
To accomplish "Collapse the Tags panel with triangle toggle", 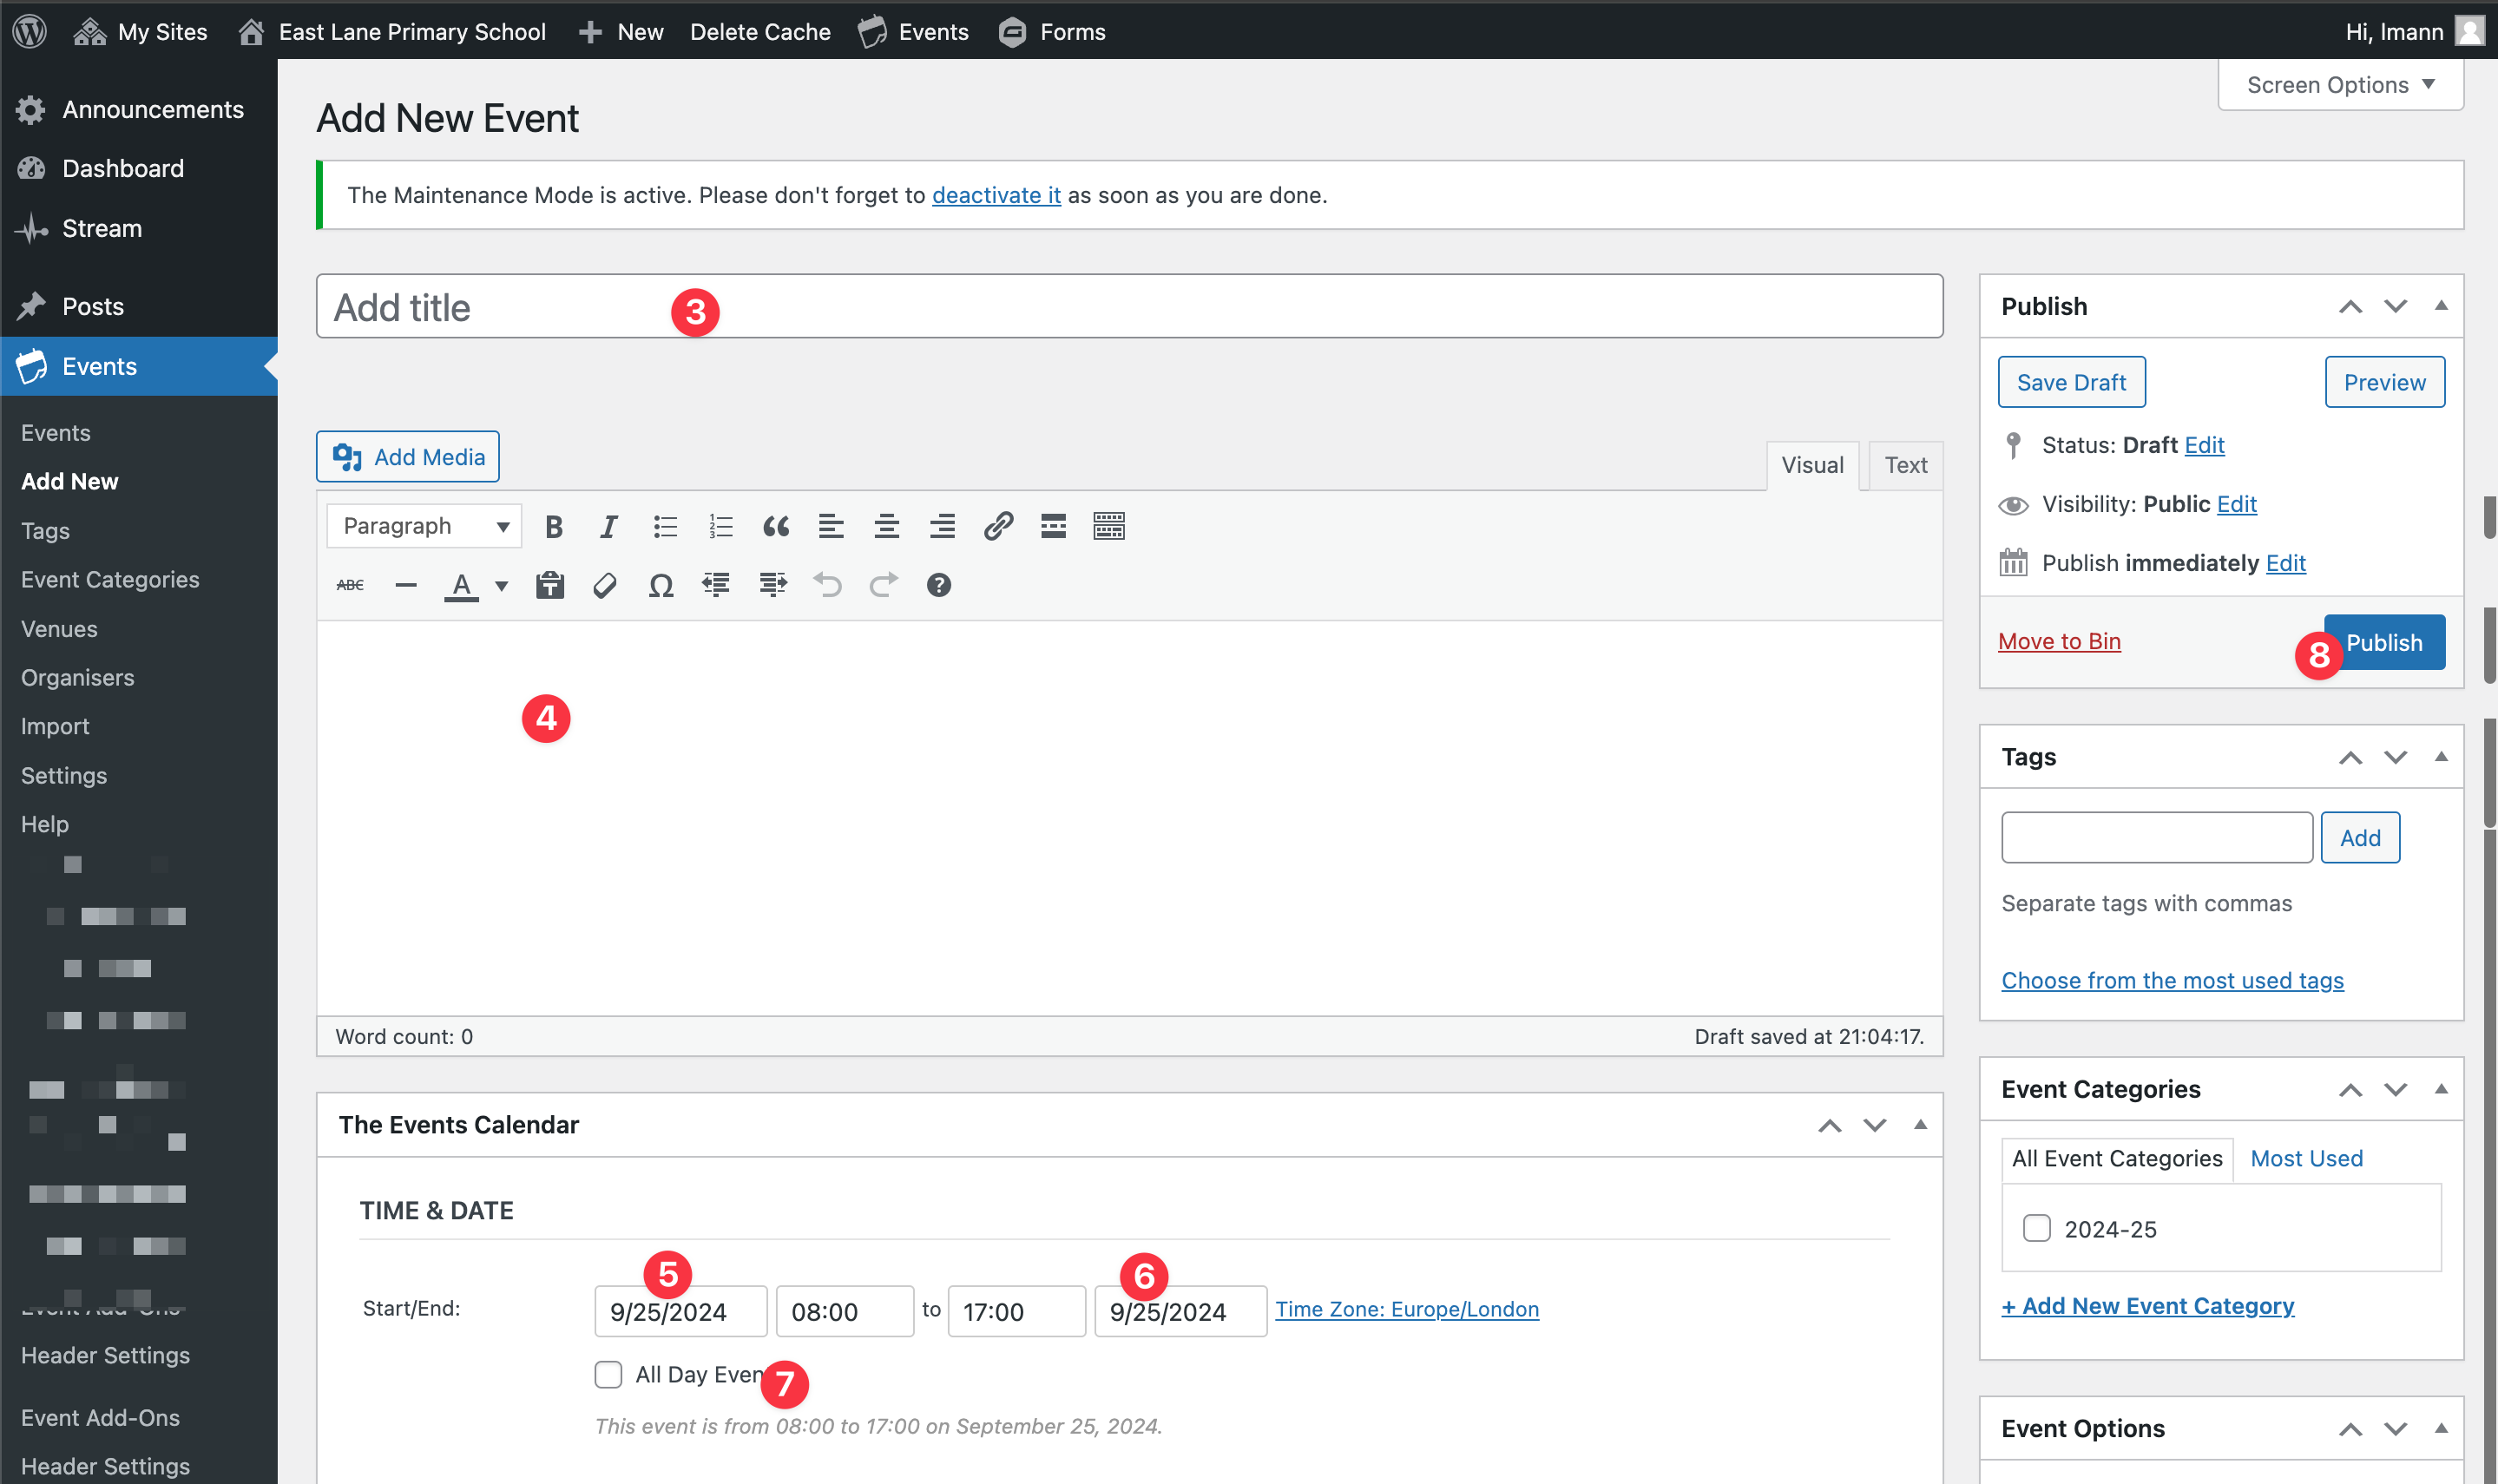I will click(2441, 757).
